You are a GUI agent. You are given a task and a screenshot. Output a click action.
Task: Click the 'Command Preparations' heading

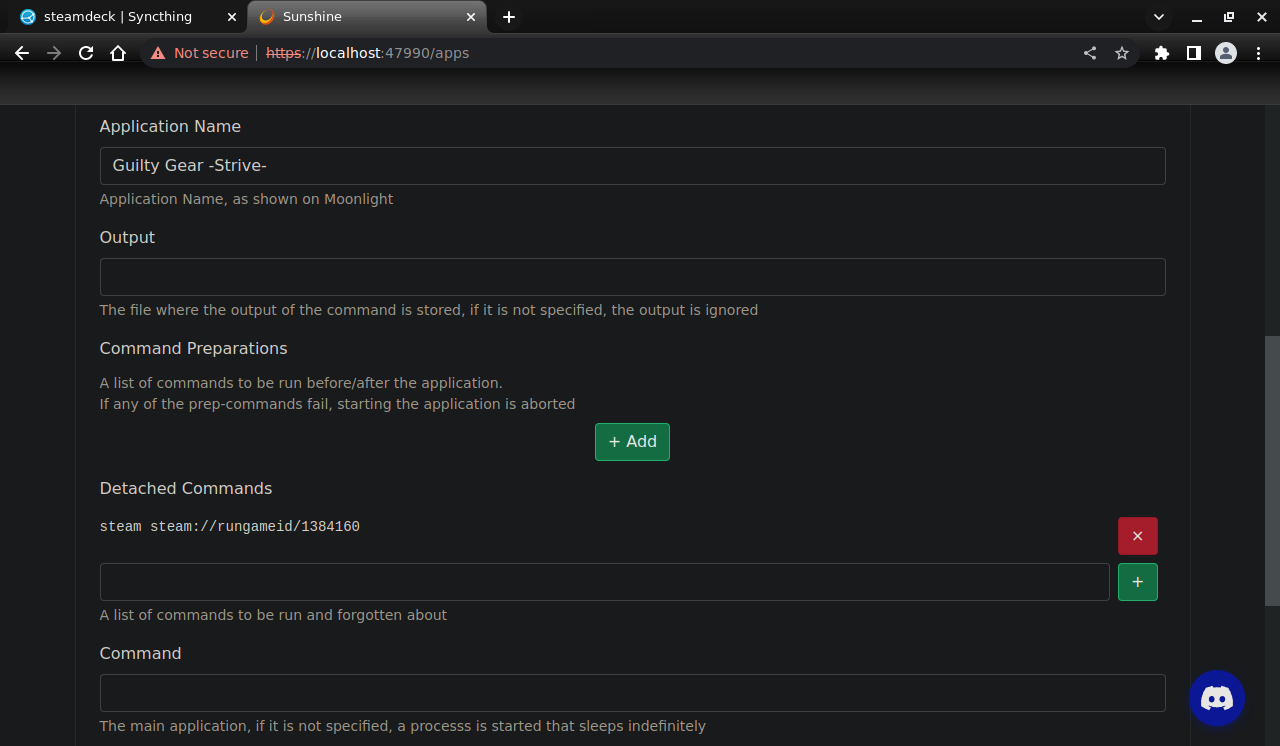click(193, 348)
